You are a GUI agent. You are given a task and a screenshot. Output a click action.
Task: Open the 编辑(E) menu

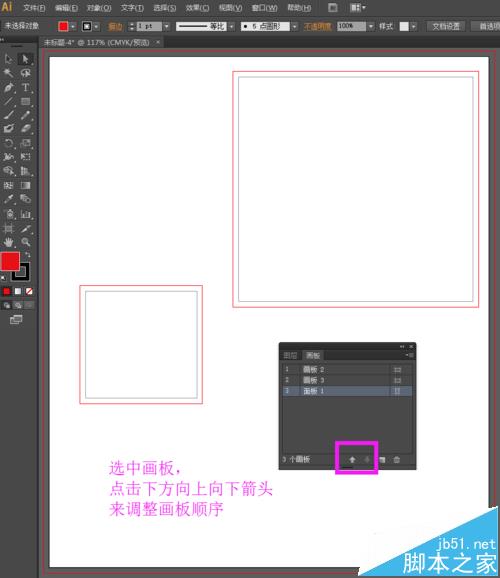(x=66, y=8)
